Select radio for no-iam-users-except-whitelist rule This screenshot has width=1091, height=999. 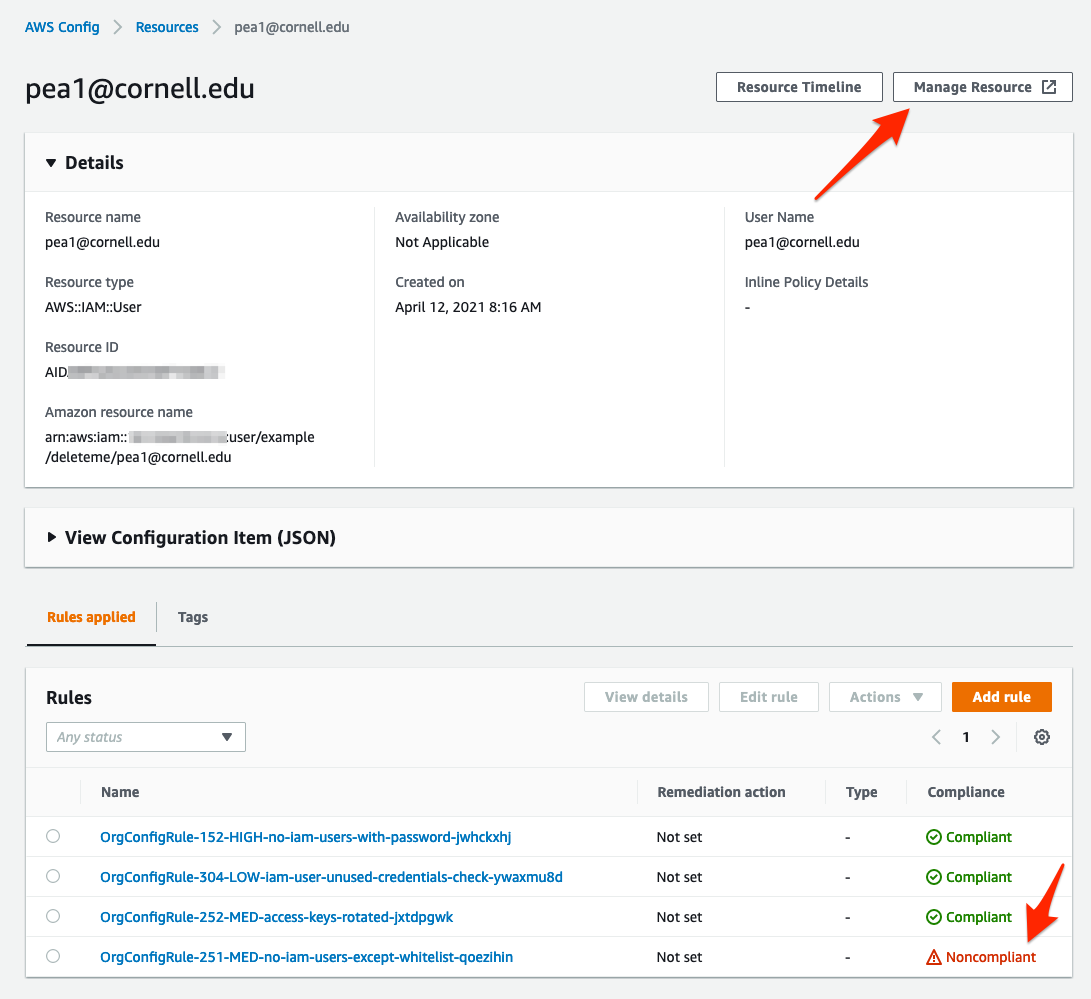[53, 956]
